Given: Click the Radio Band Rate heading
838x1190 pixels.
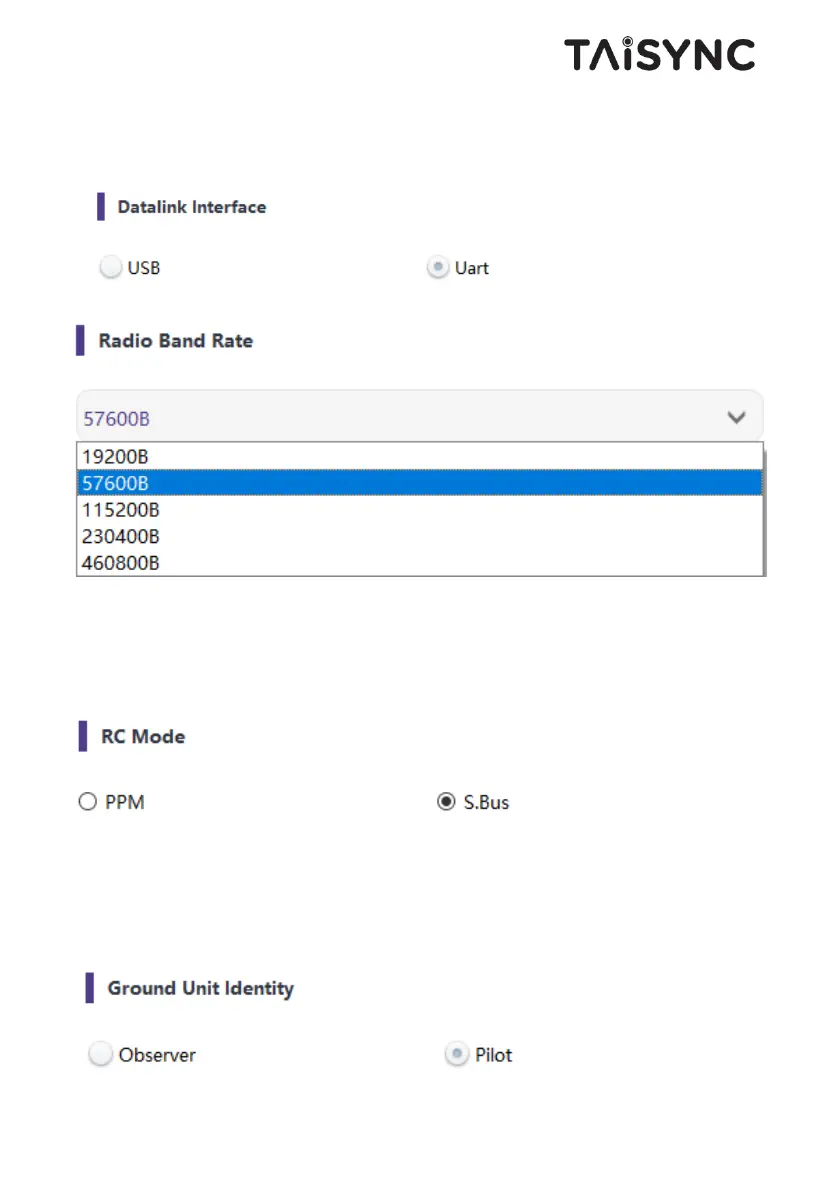Looking at the screenshot, I should click(176, 341).
